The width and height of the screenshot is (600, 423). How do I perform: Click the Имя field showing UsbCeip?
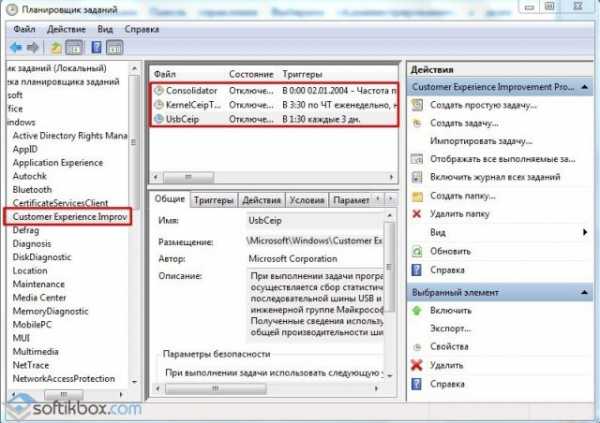[315, 220]
